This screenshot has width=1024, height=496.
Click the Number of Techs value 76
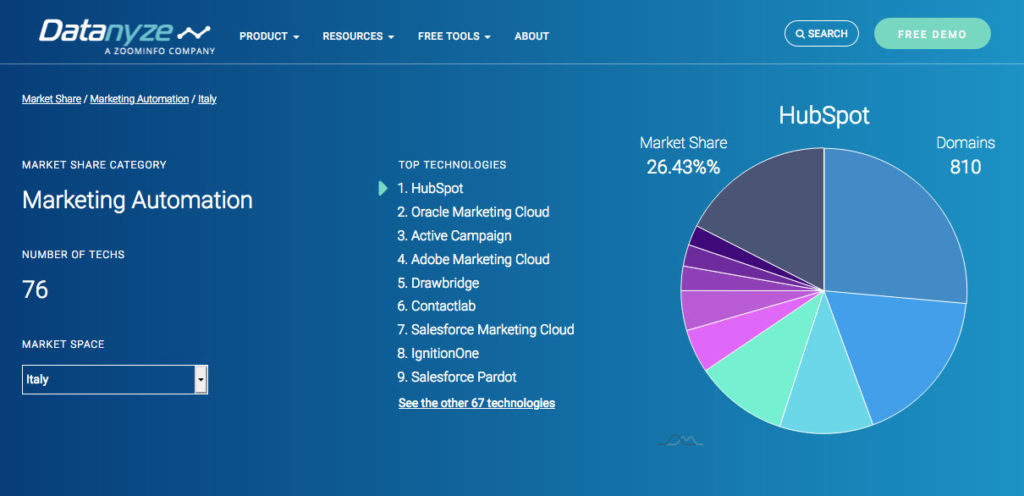(x=35, y=289)
